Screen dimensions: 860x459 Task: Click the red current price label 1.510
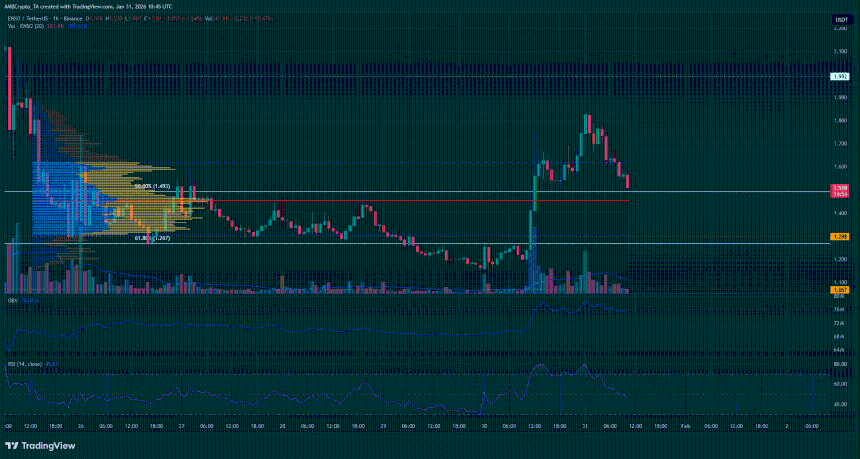pyautogui.click(x=840, y=187)
